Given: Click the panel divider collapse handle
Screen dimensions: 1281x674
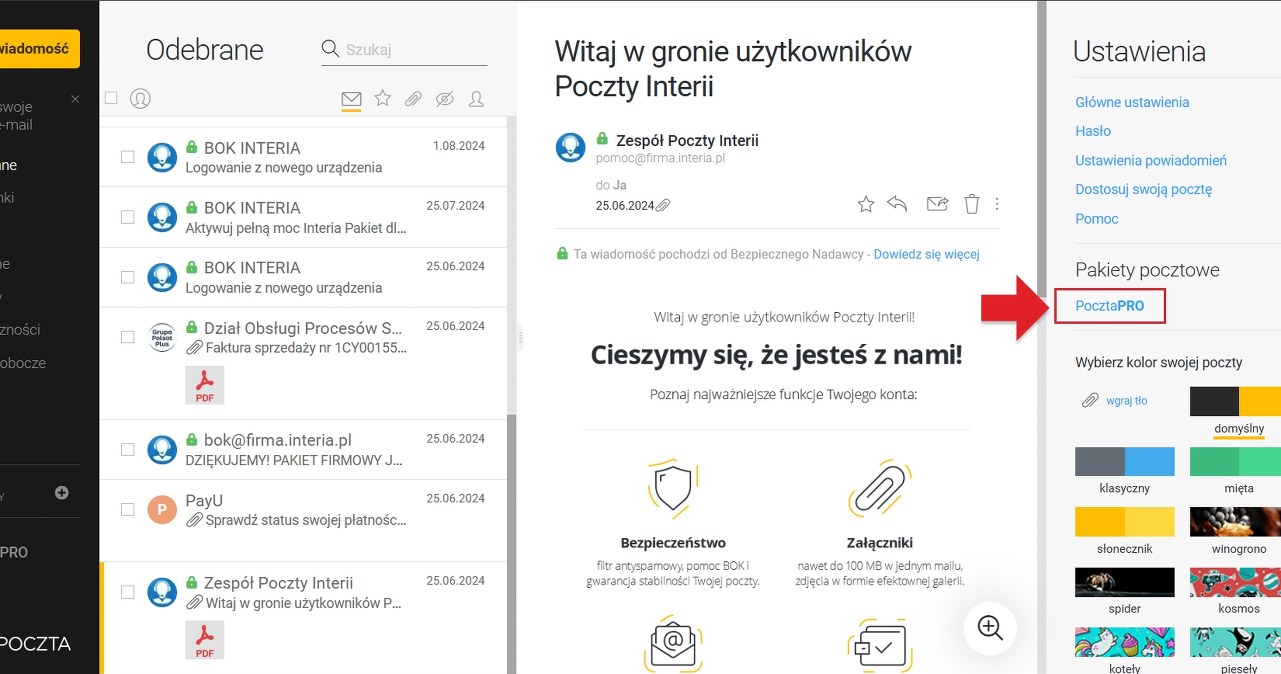Looking at the screenshot, I should 520,339.
